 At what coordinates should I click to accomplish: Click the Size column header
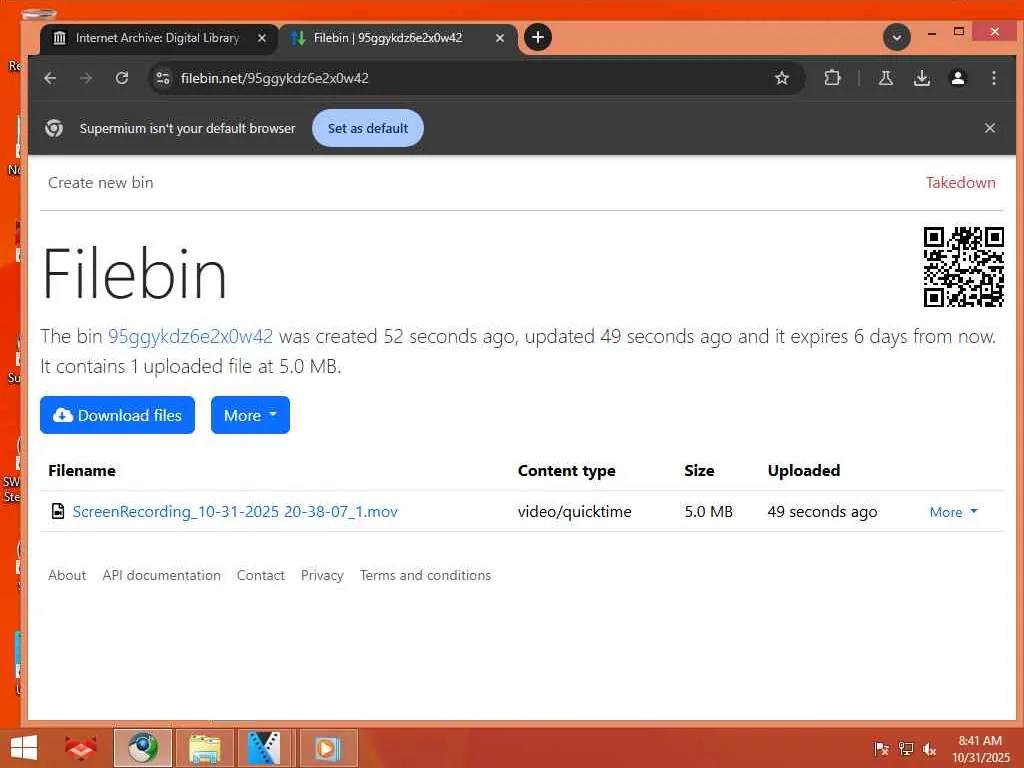click(x=699, y=471)
